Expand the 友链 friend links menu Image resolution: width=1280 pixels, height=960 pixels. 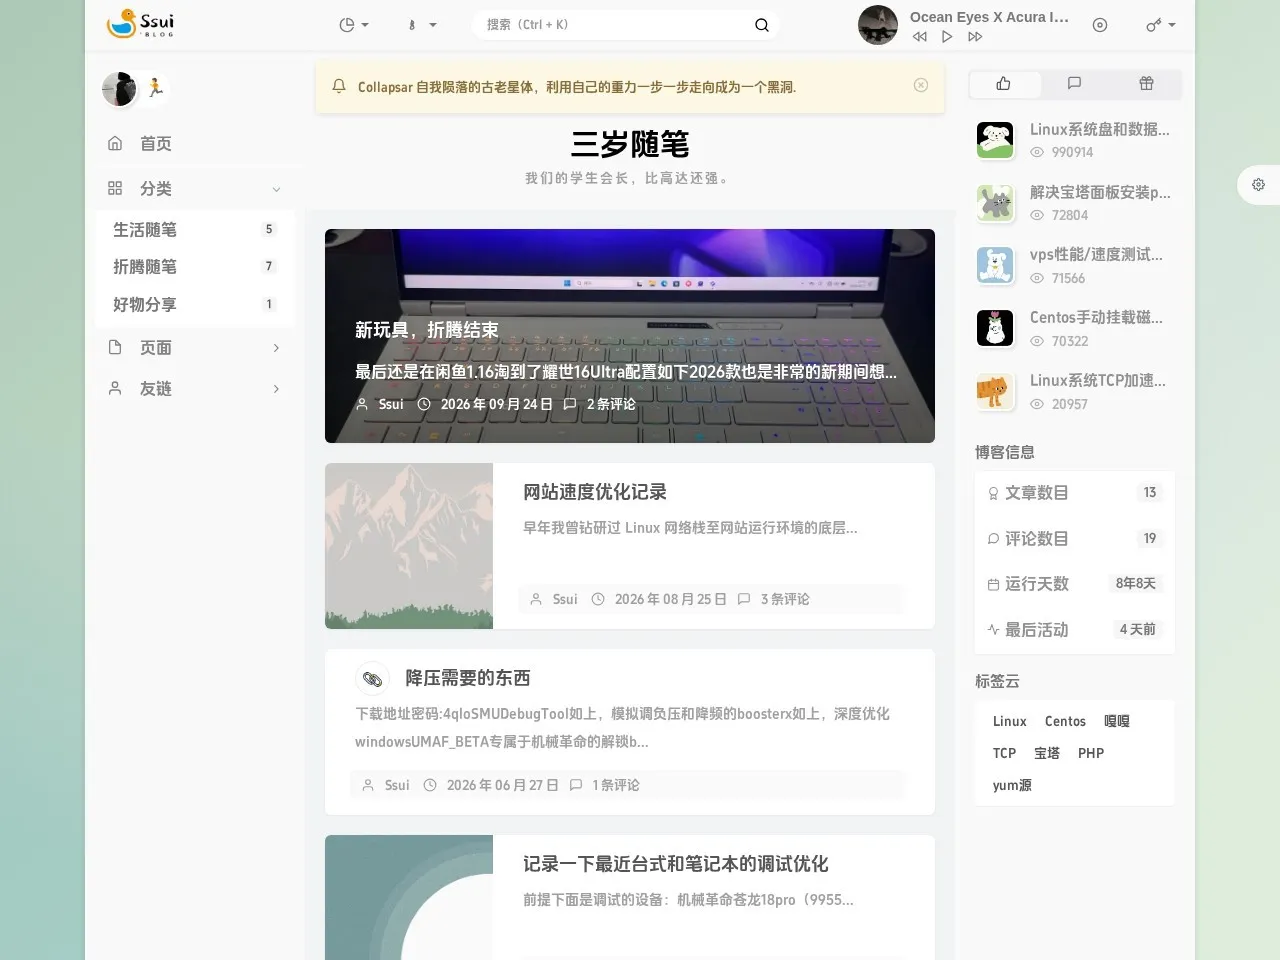pyautogui.click(x=195, y=389)
